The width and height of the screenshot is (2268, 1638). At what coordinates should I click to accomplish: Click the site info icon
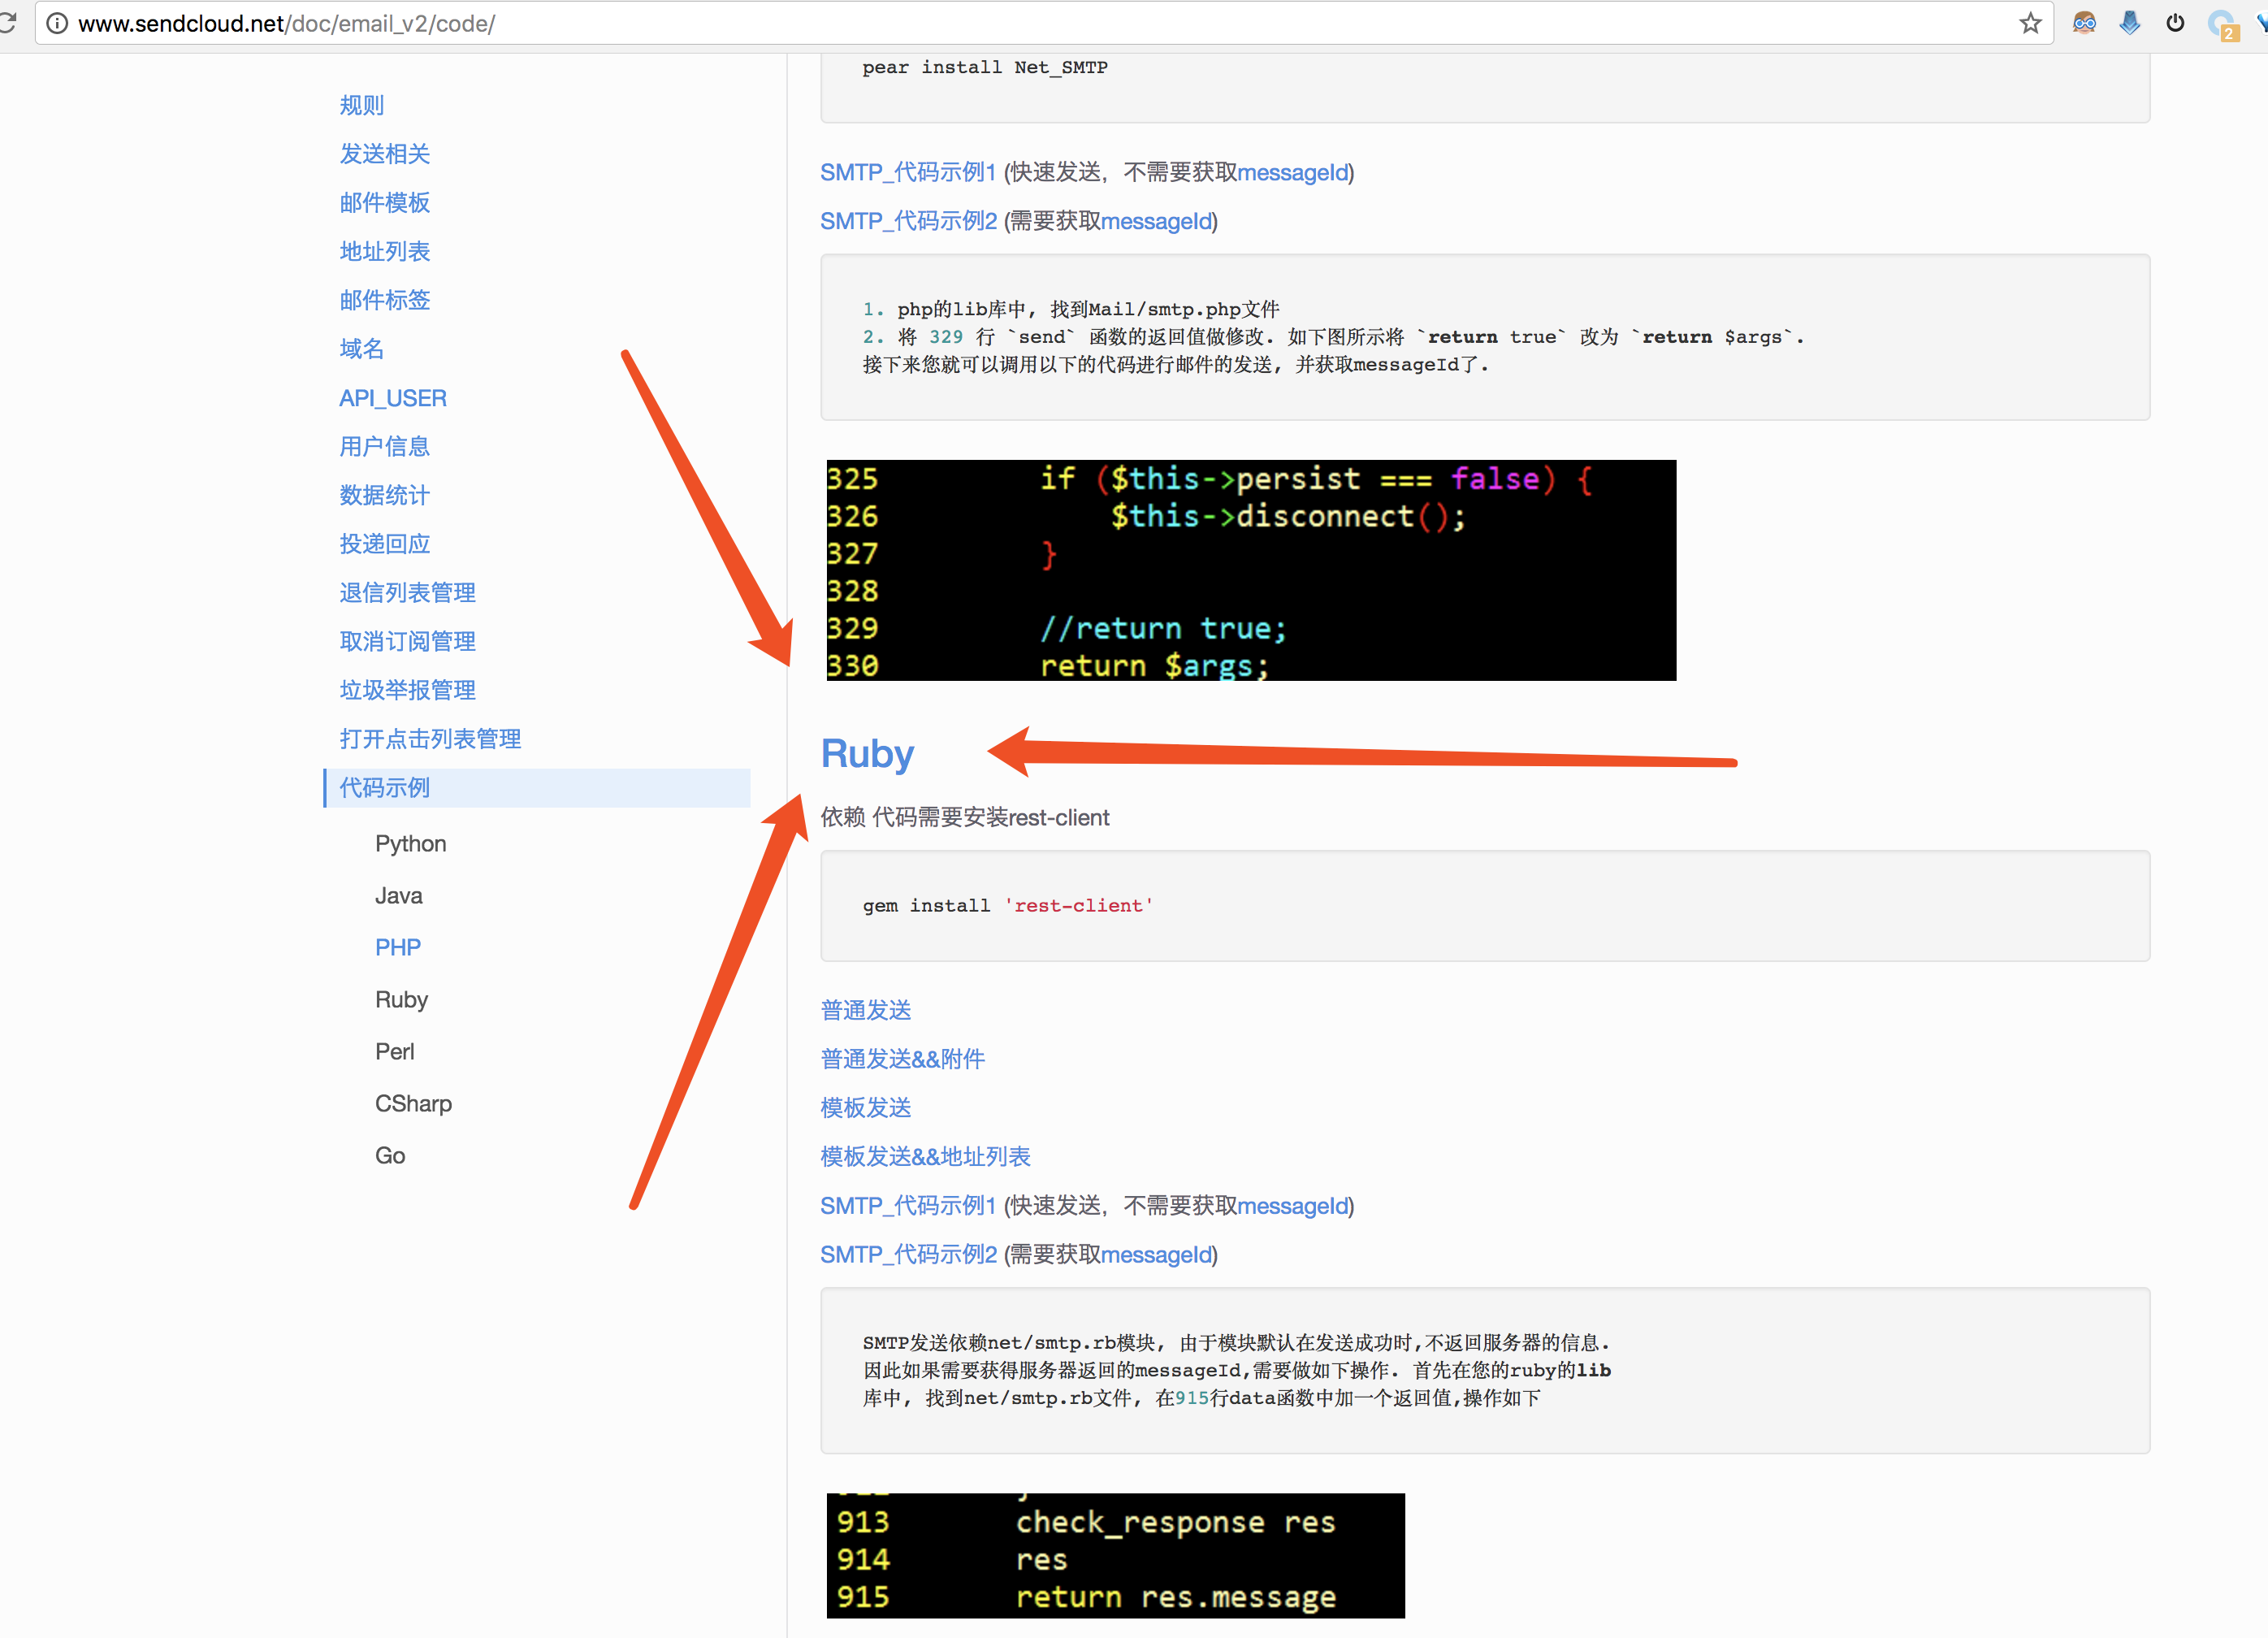57,23
